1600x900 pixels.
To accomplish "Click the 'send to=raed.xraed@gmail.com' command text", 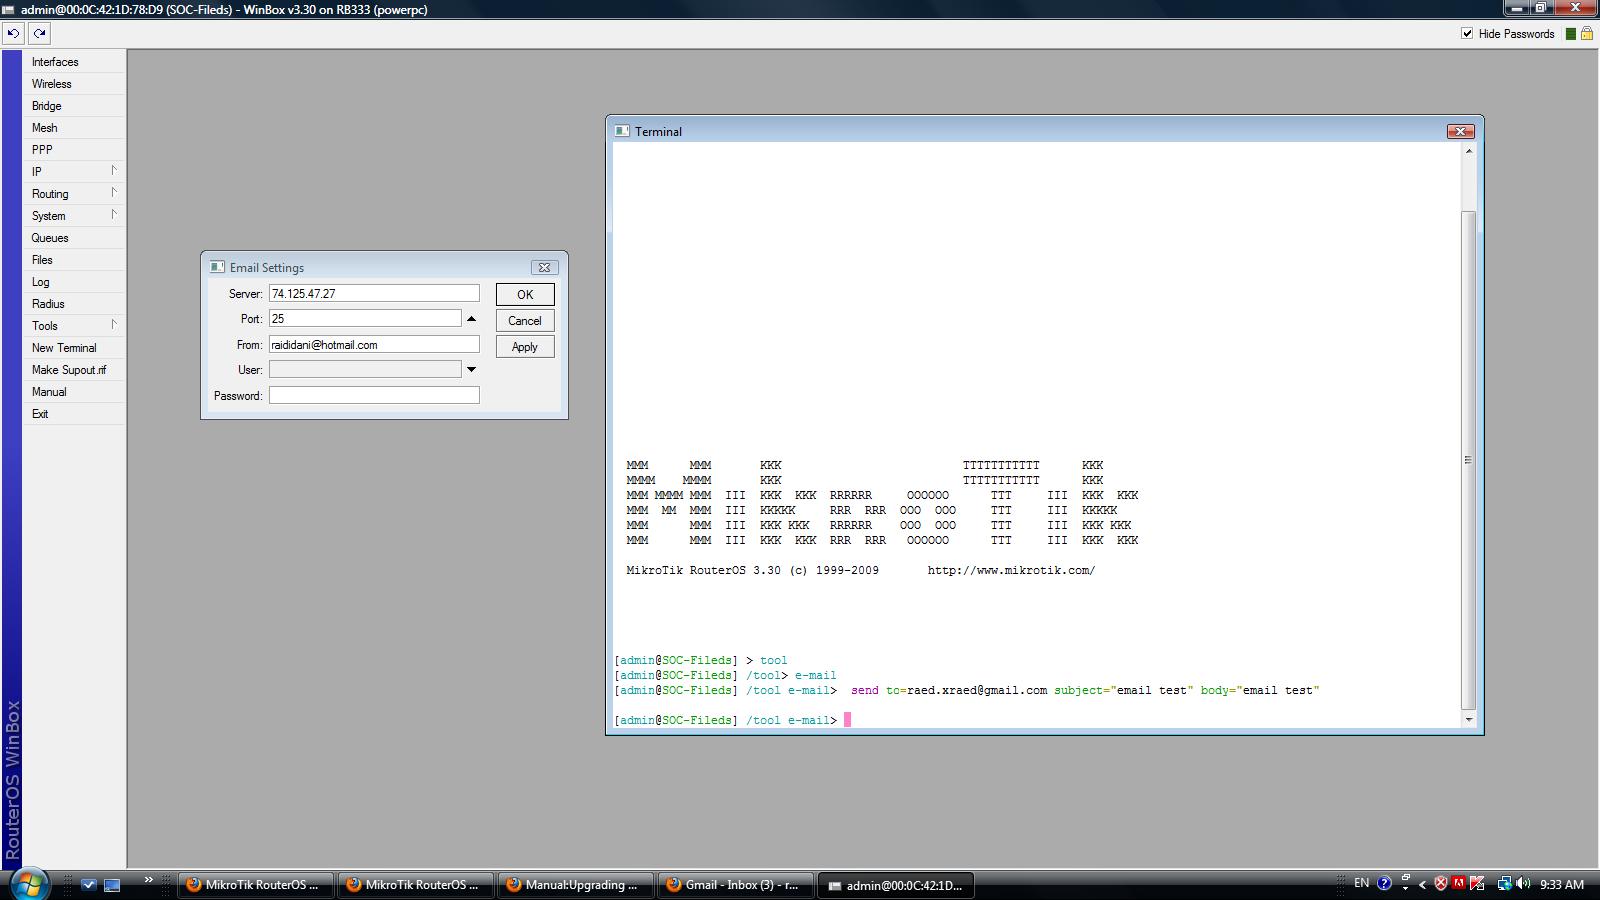I will coord(949,690).
